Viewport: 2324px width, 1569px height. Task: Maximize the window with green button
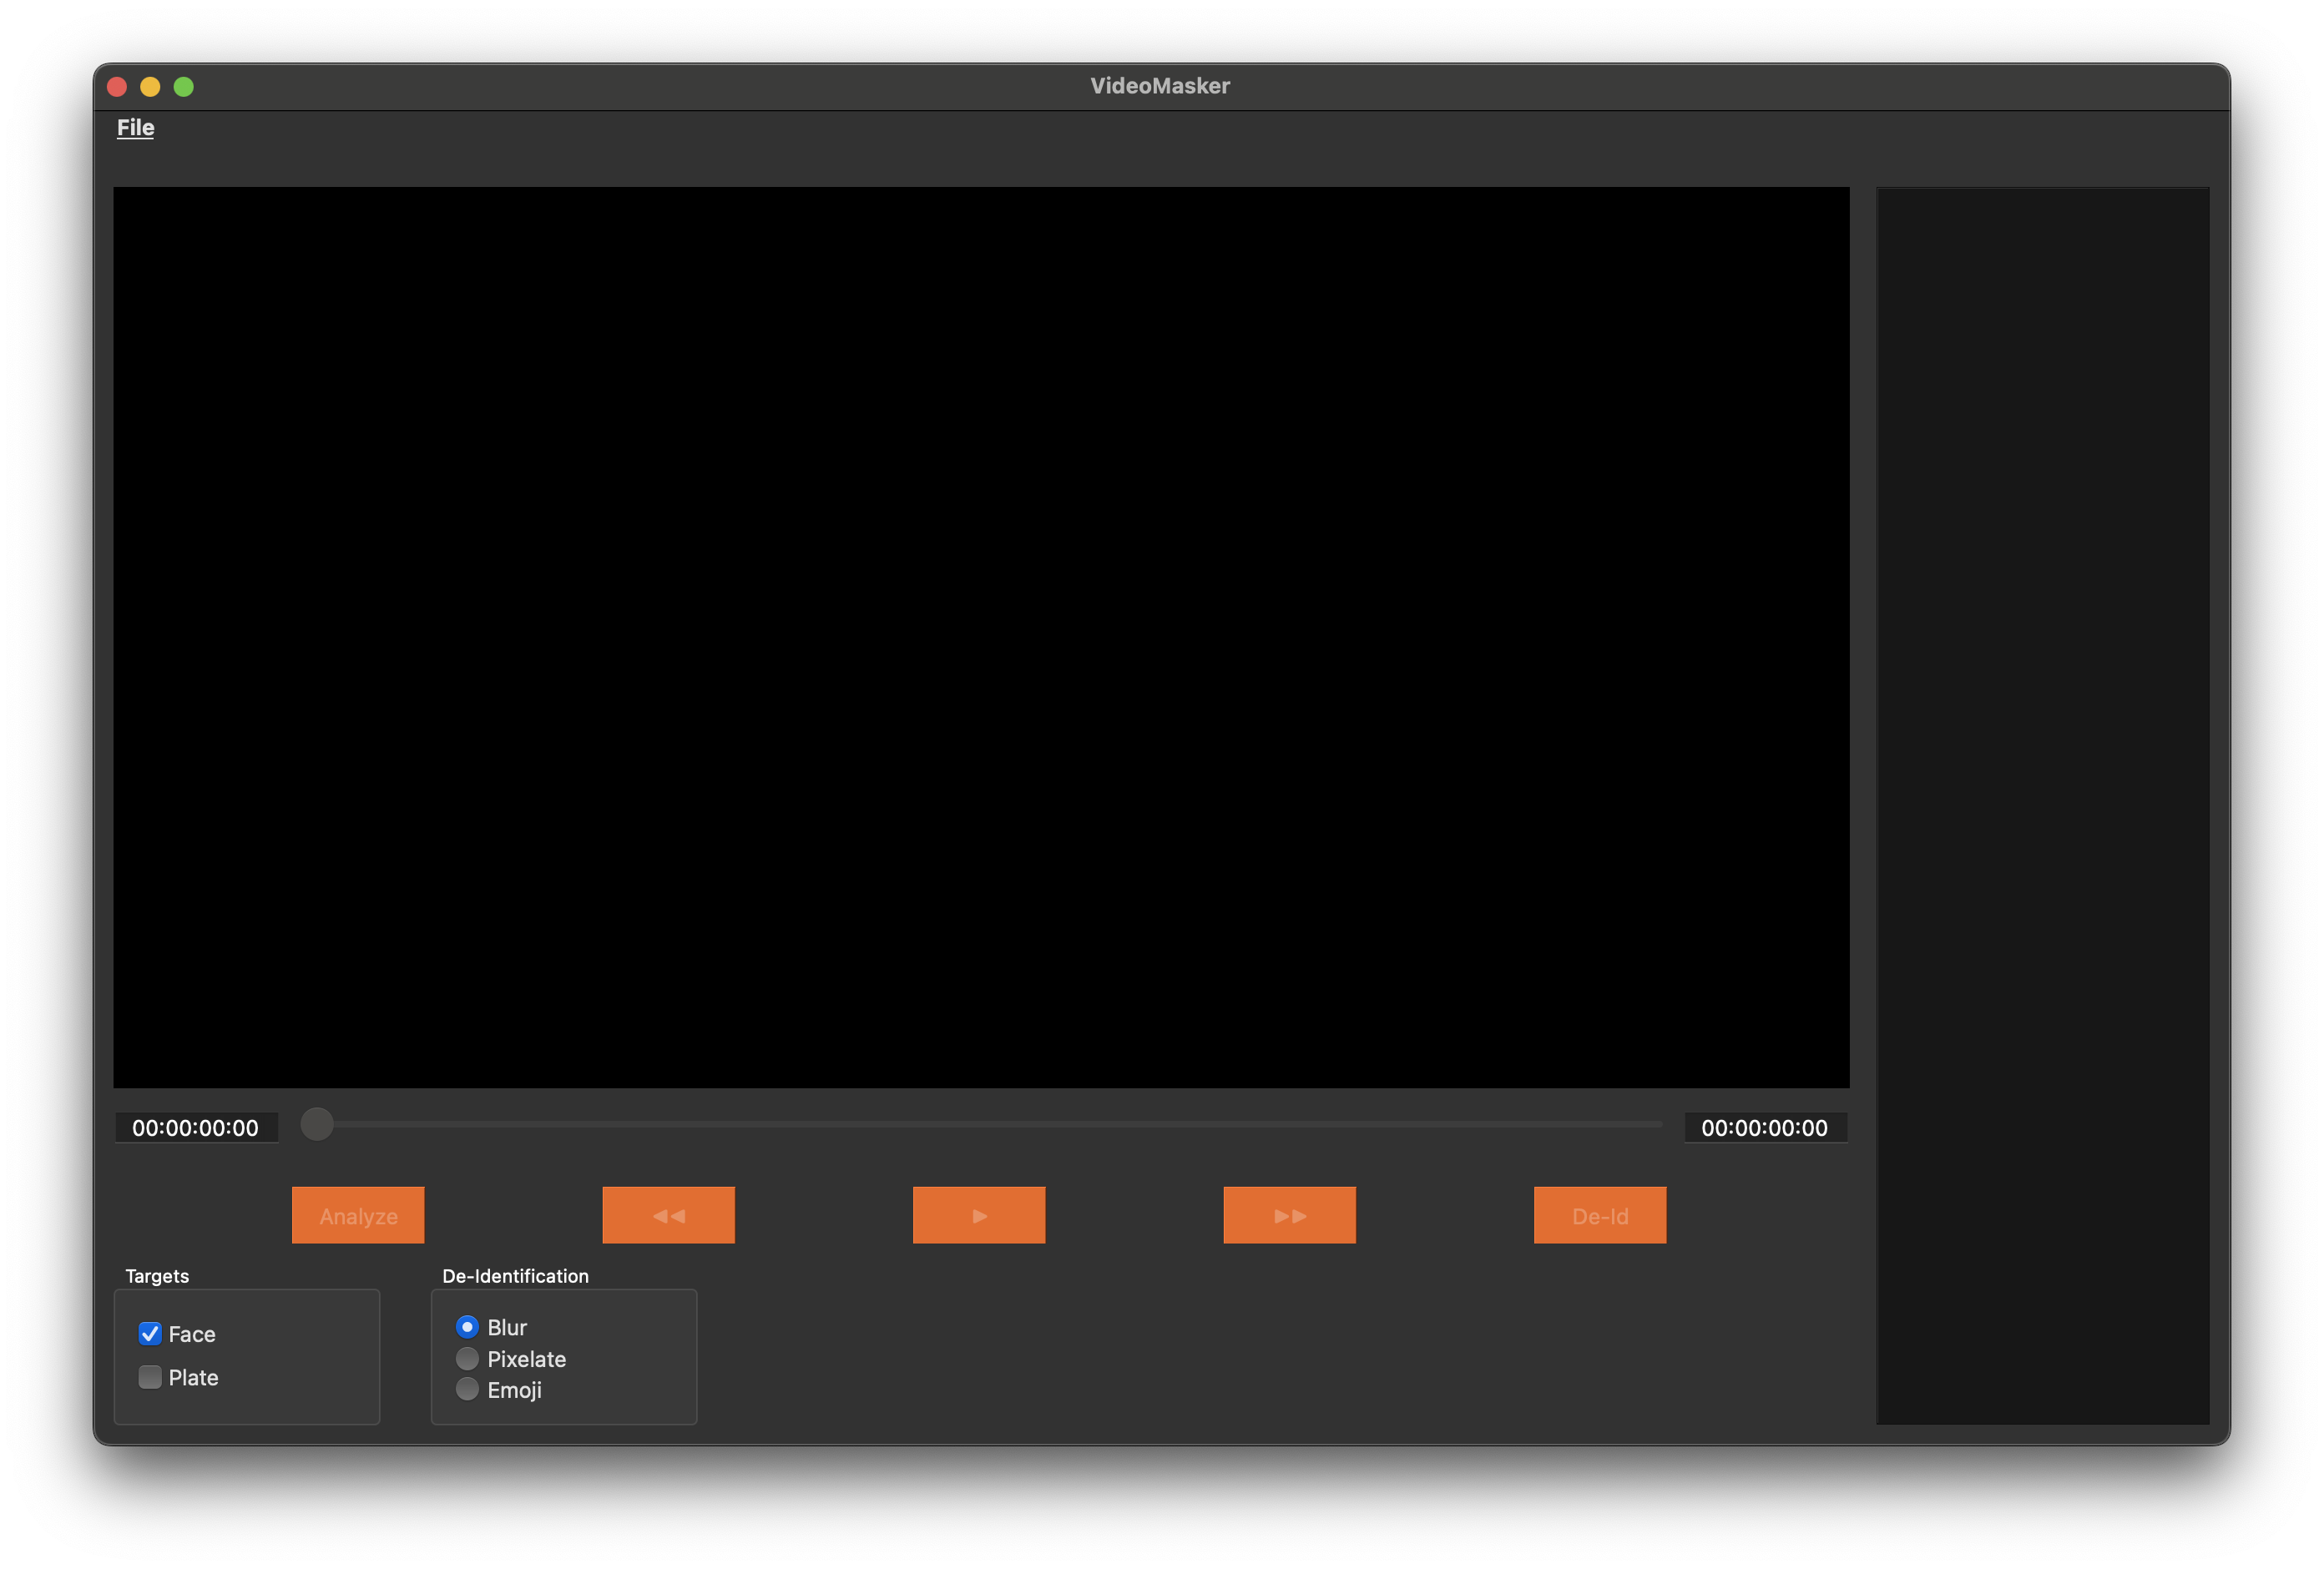(184, 87)
